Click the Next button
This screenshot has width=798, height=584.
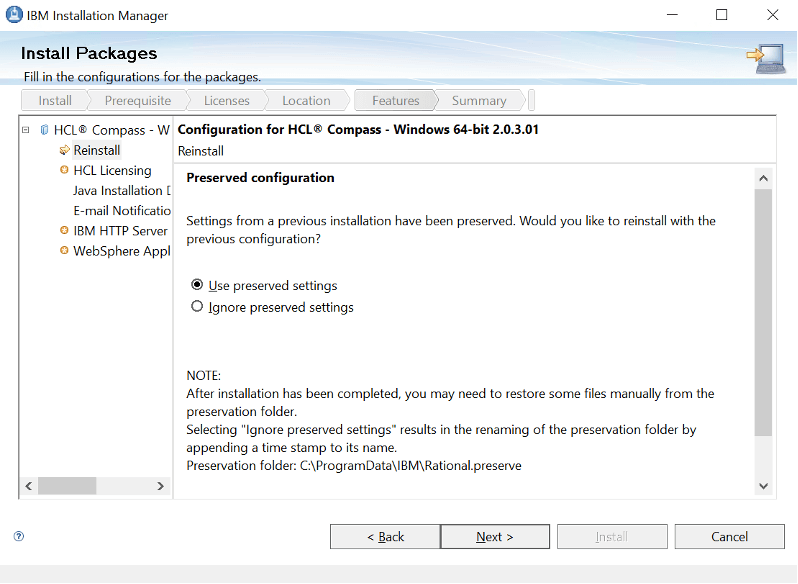494,537
